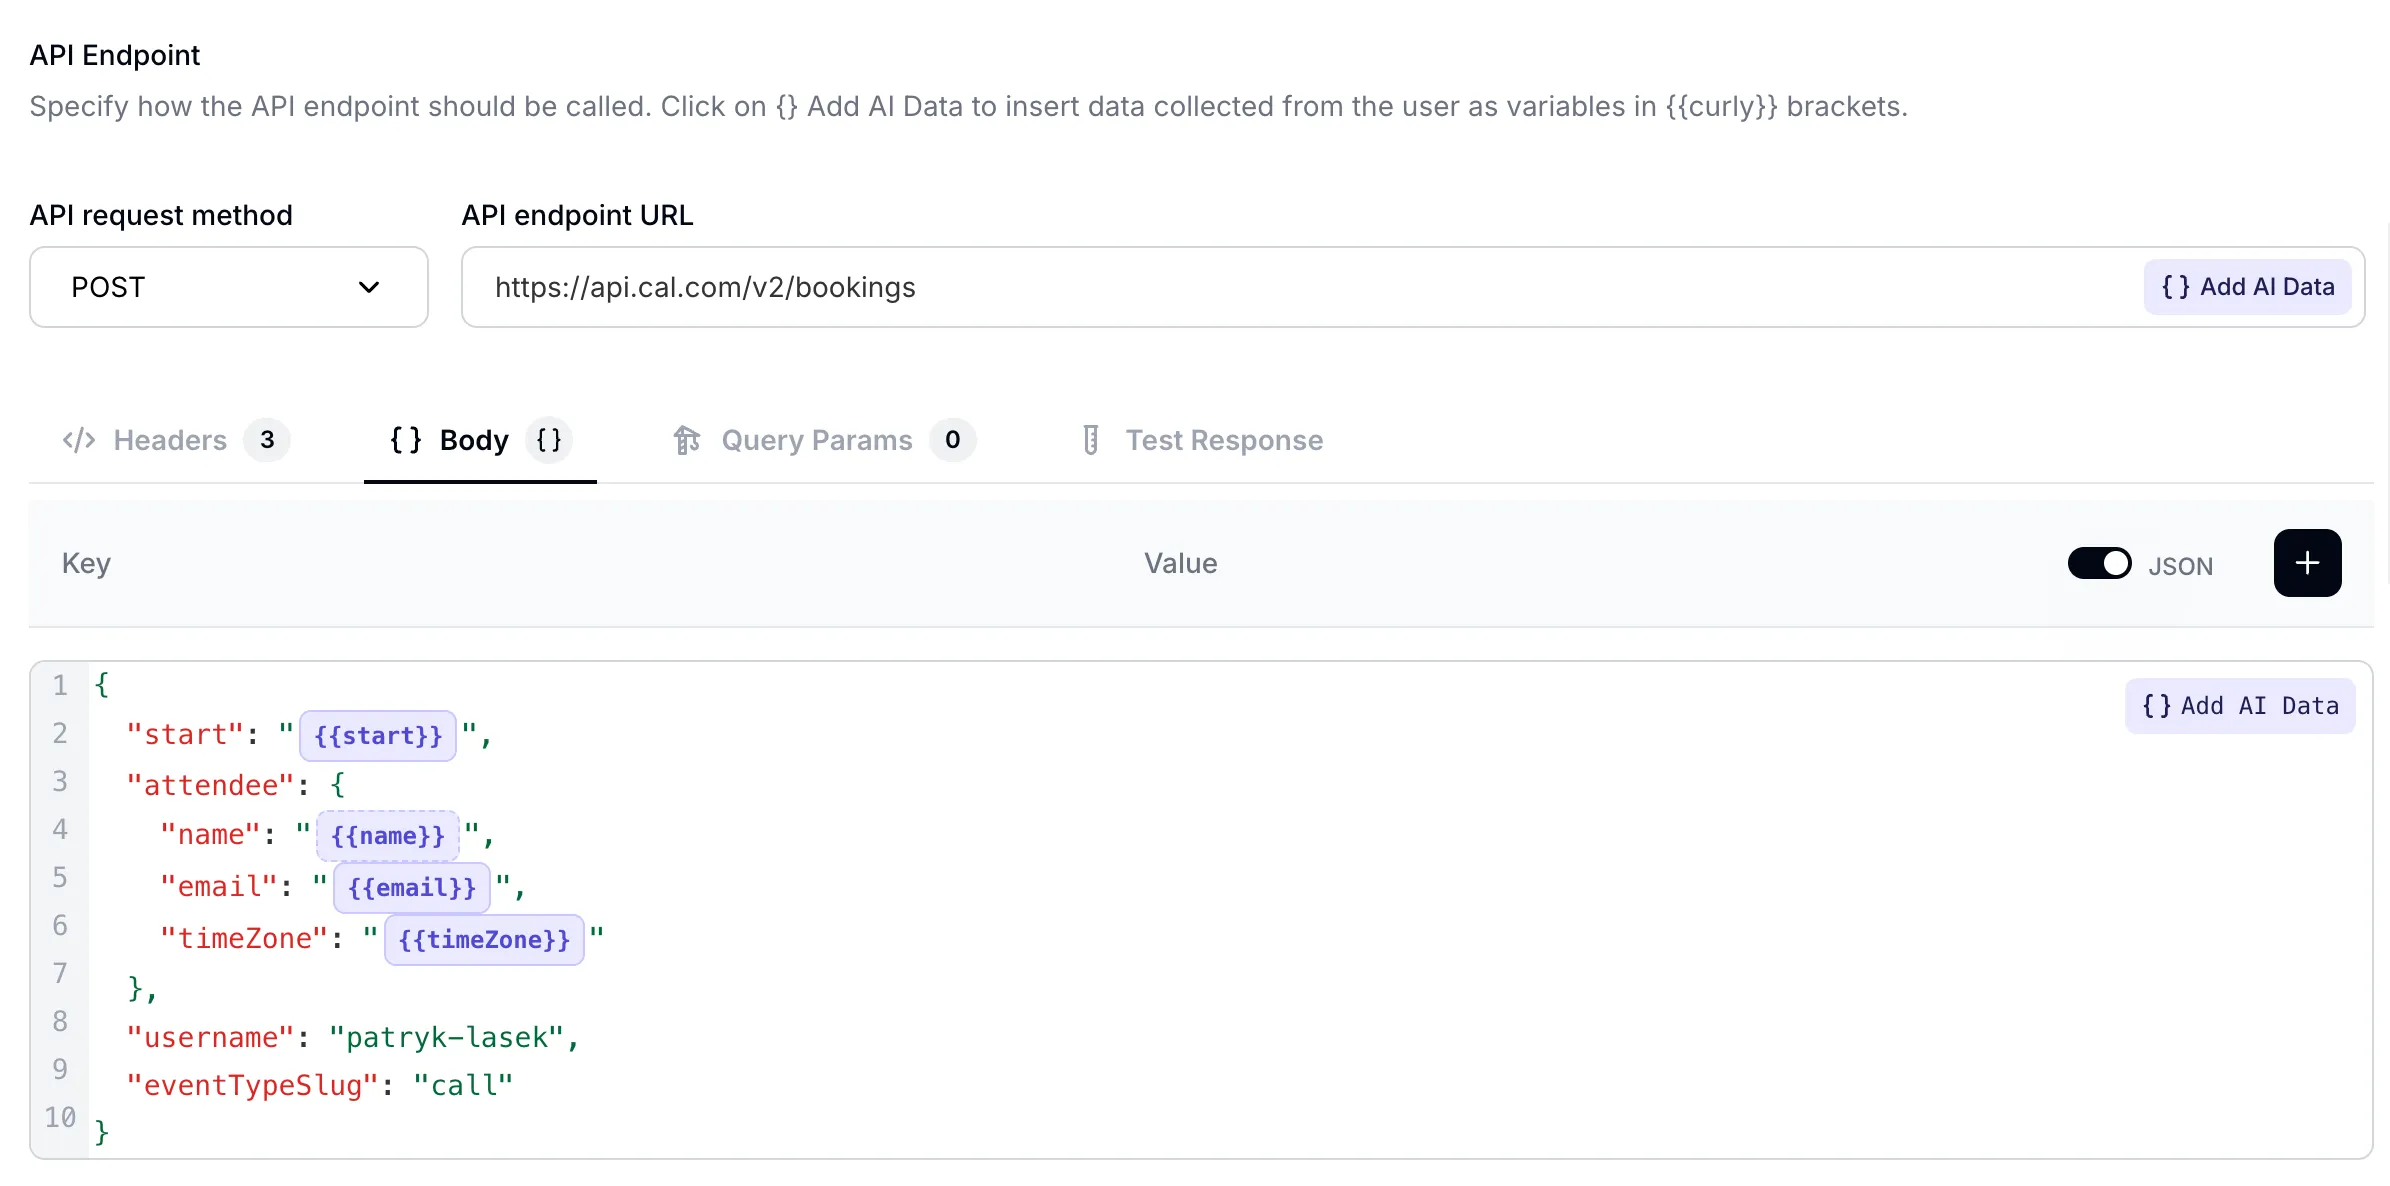Screen dimensions: 2390x1186
Task: Toggle the JSON switch off
Action: click(2099, 564)
